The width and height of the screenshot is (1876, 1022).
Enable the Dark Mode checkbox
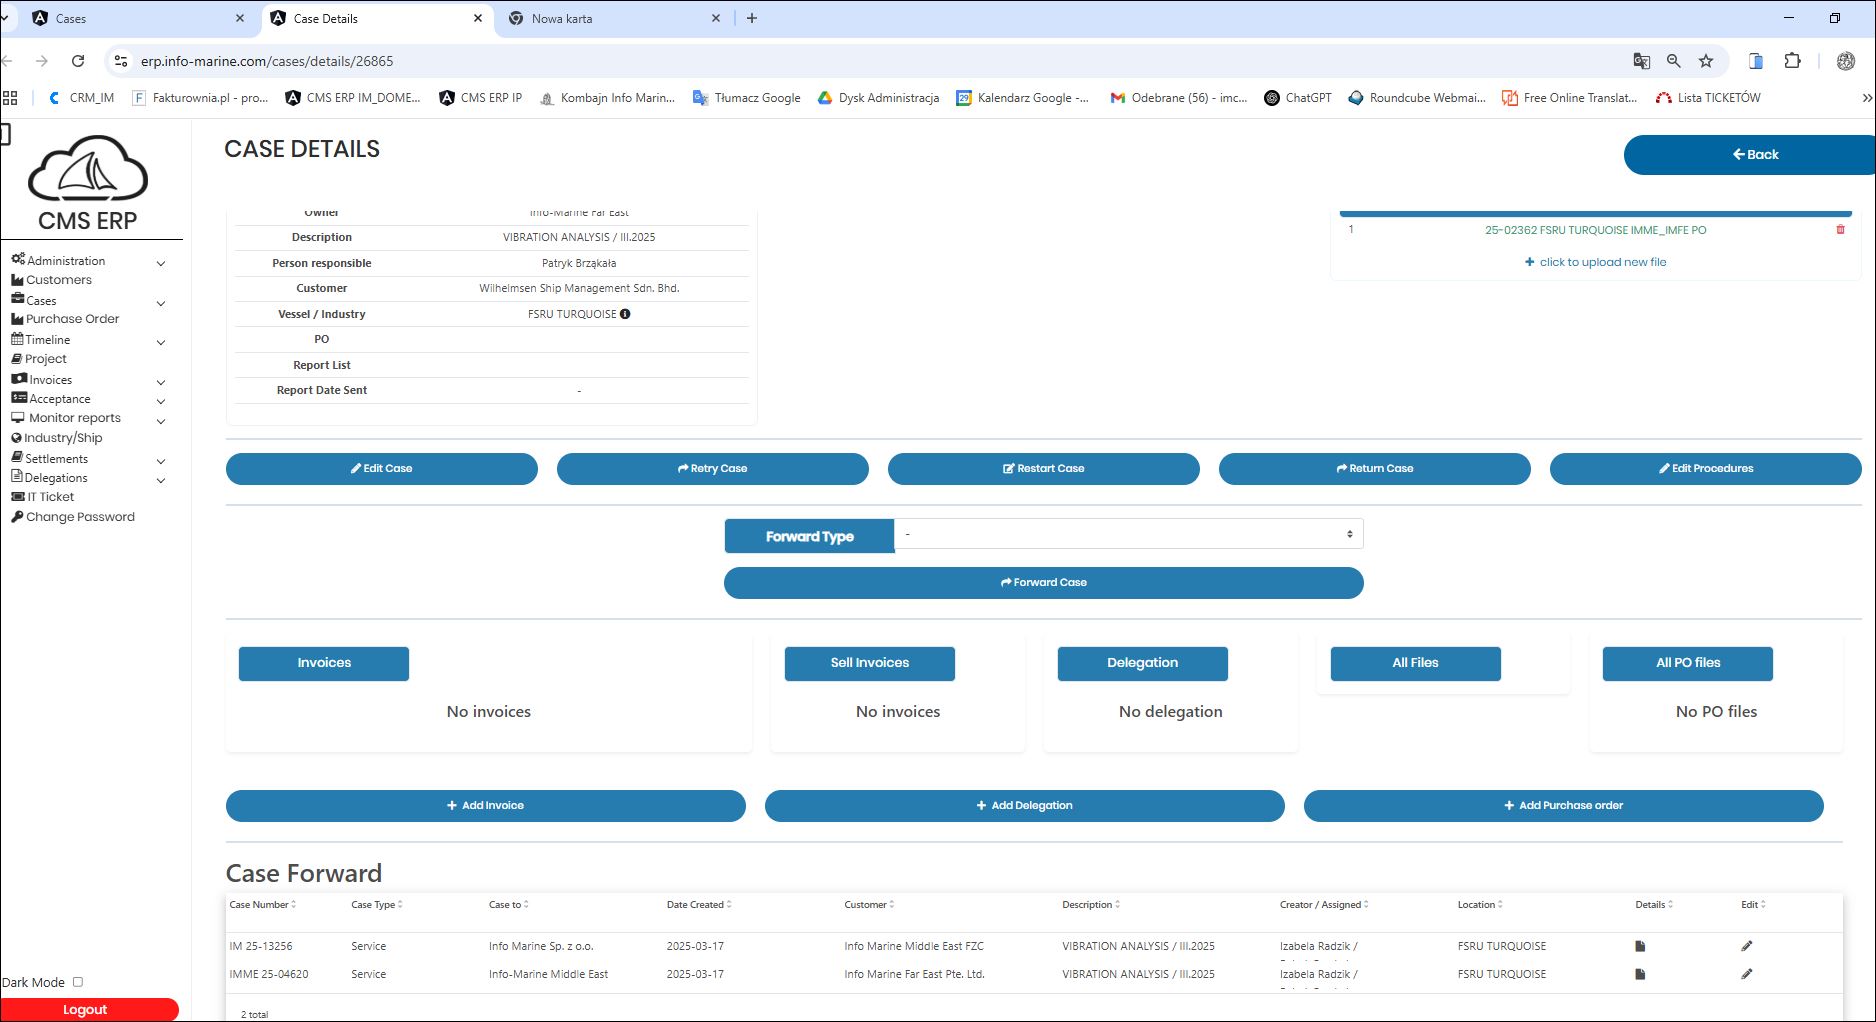[78, 982]
